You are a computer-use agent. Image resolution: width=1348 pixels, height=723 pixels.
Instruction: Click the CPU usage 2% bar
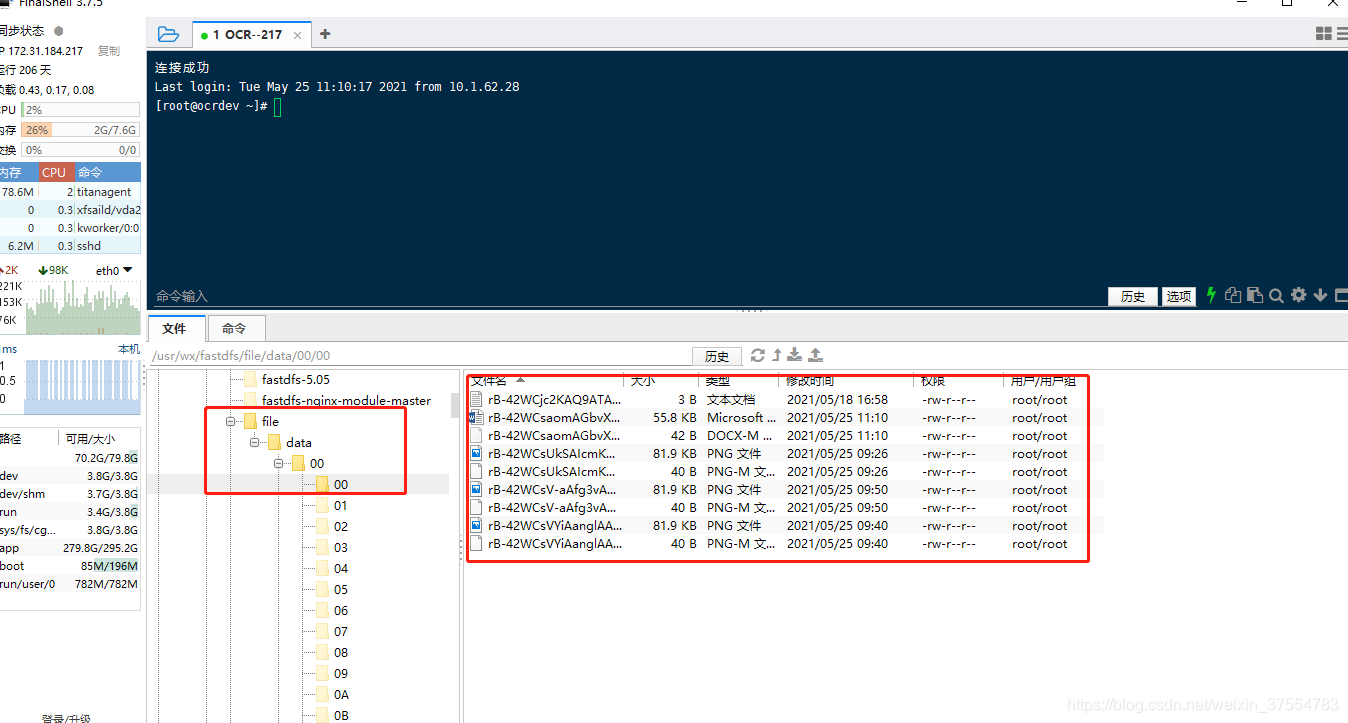click(80, 110)
